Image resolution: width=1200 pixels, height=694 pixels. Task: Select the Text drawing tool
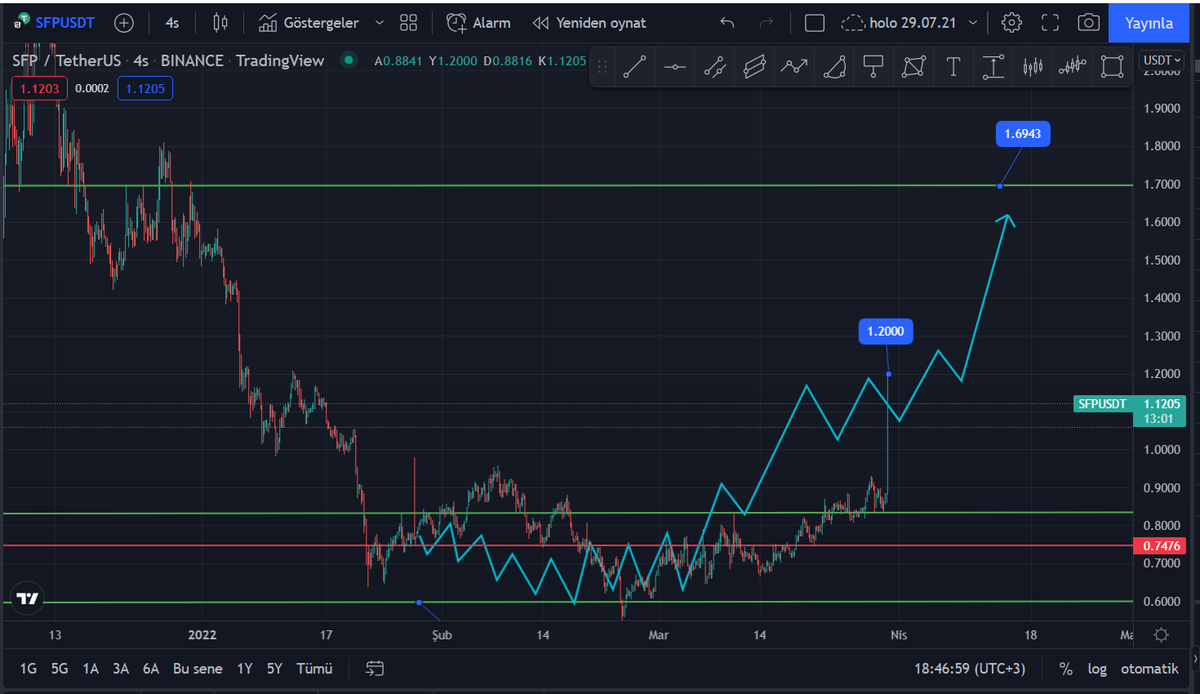click(x=953, y=67)
